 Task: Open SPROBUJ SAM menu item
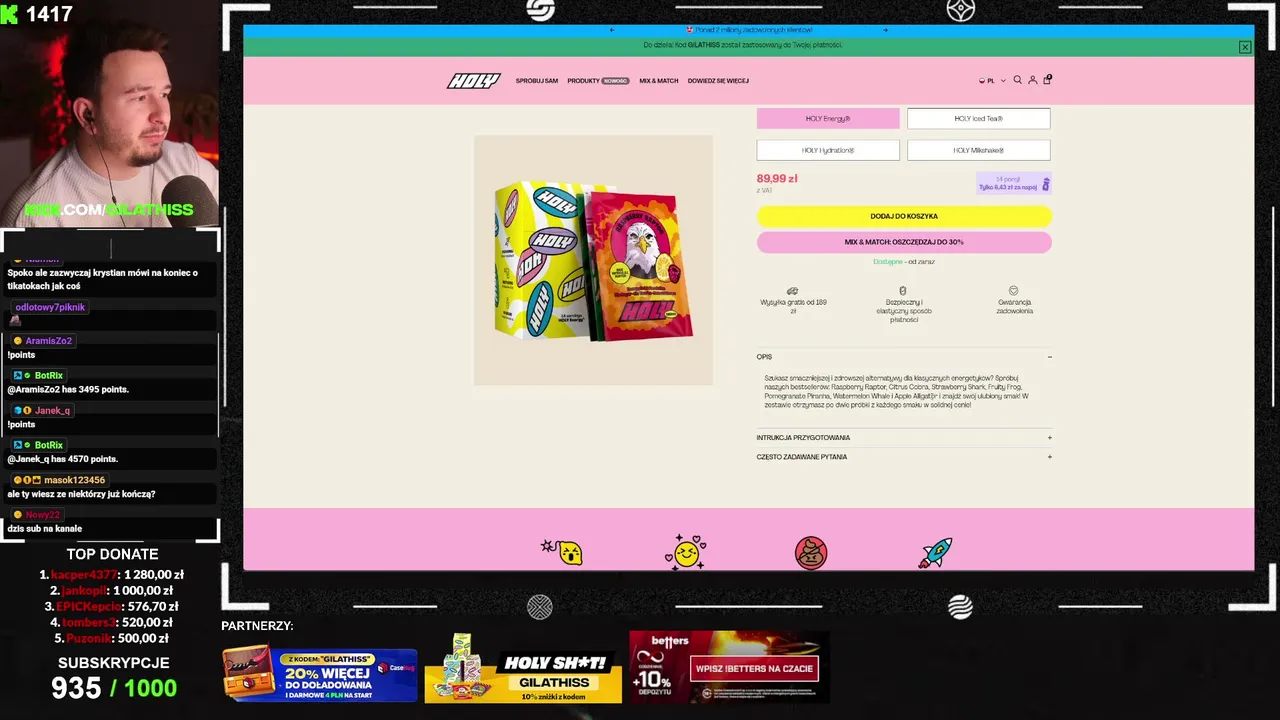point(537,81)
